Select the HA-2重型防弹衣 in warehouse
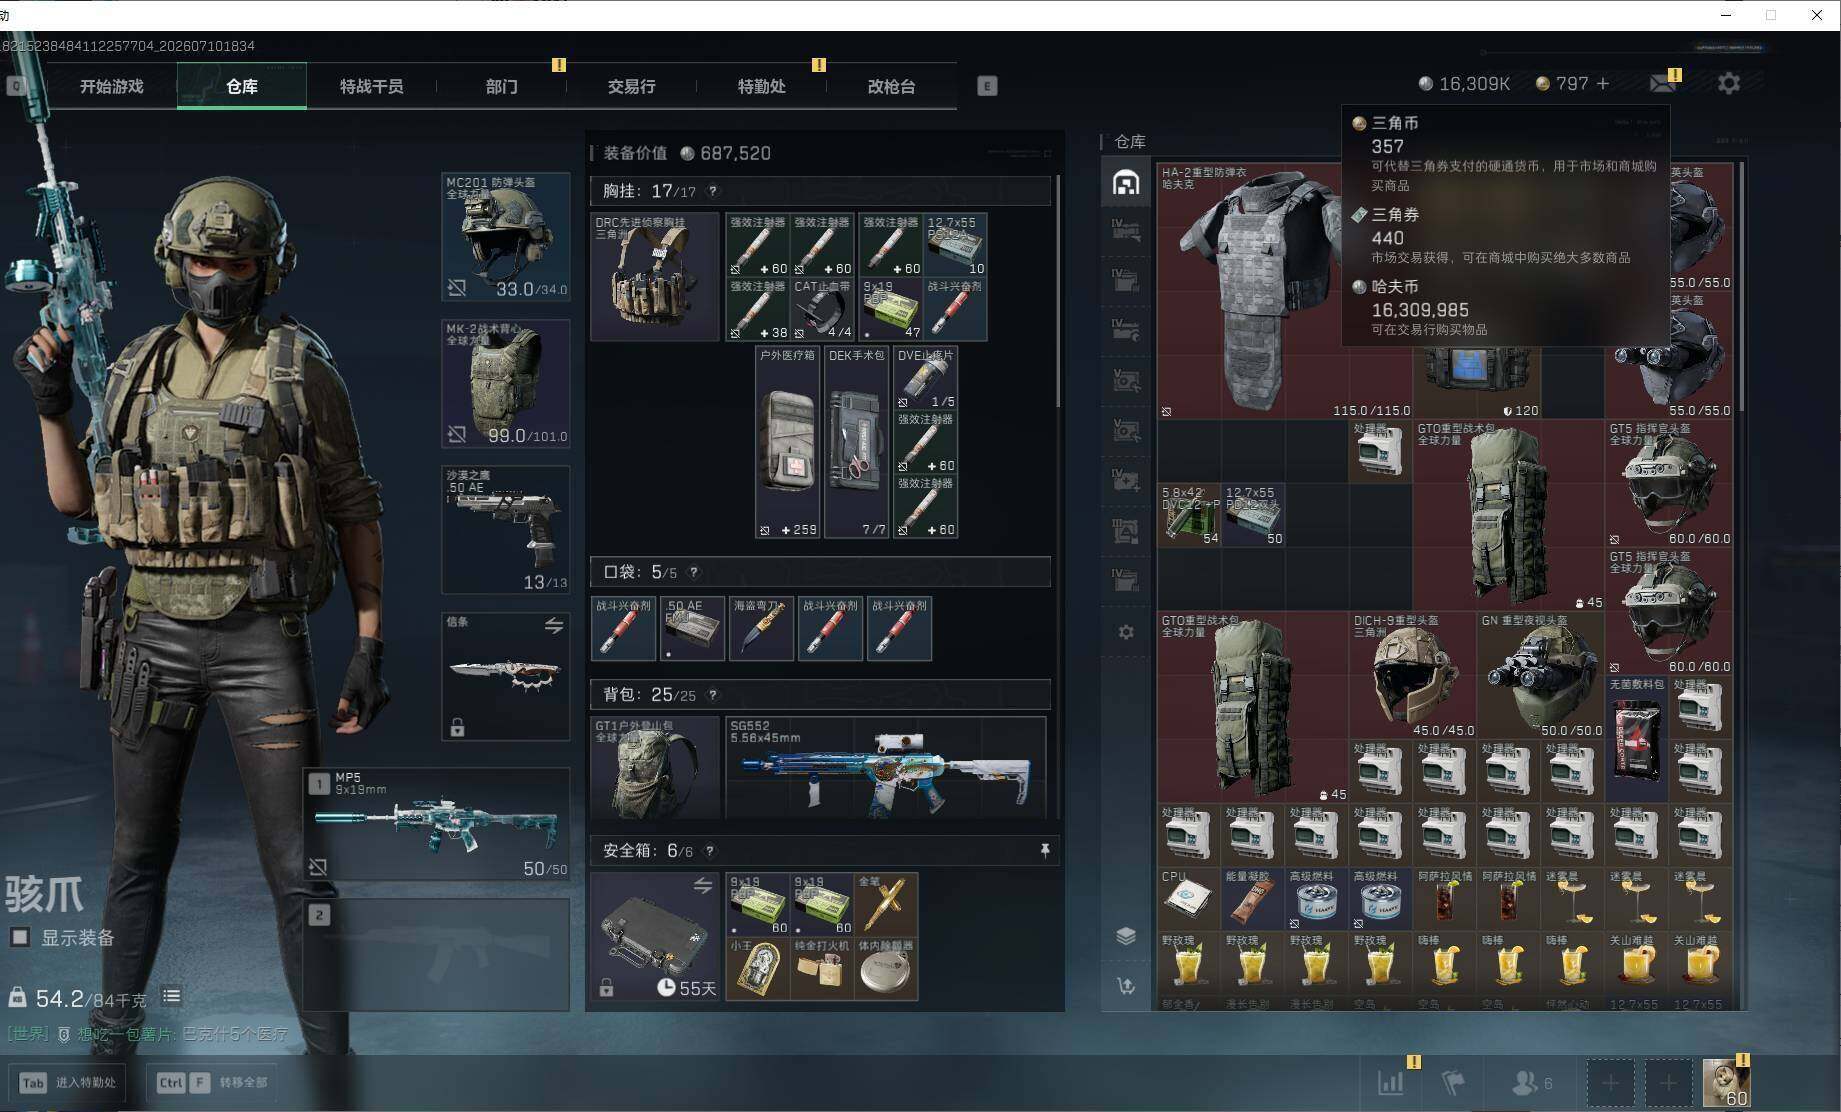The height and width of the screenshot is (1112, 1841). tap(1254, 291)
